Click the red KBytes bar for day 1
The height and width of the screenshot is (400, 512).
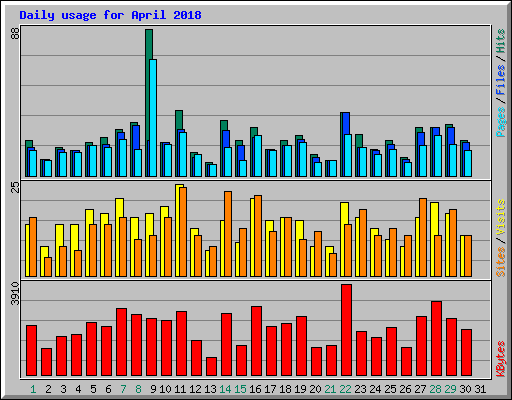coord(31,351)
